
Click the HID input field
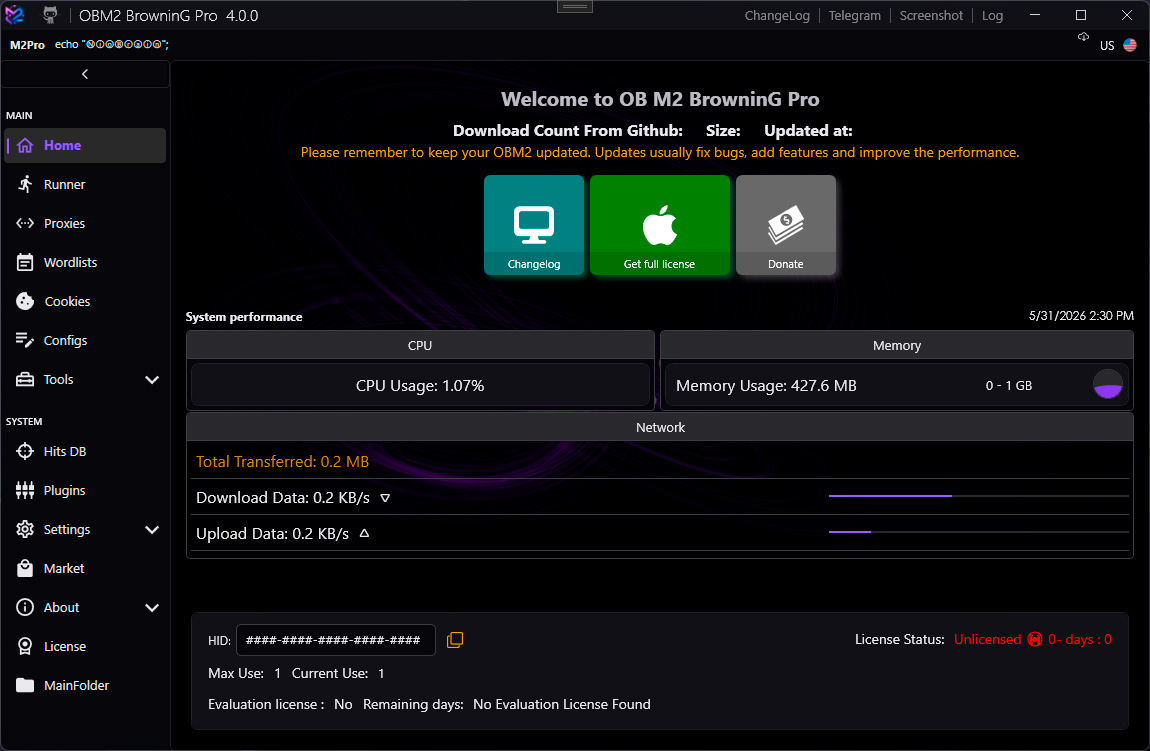(336, 640)
